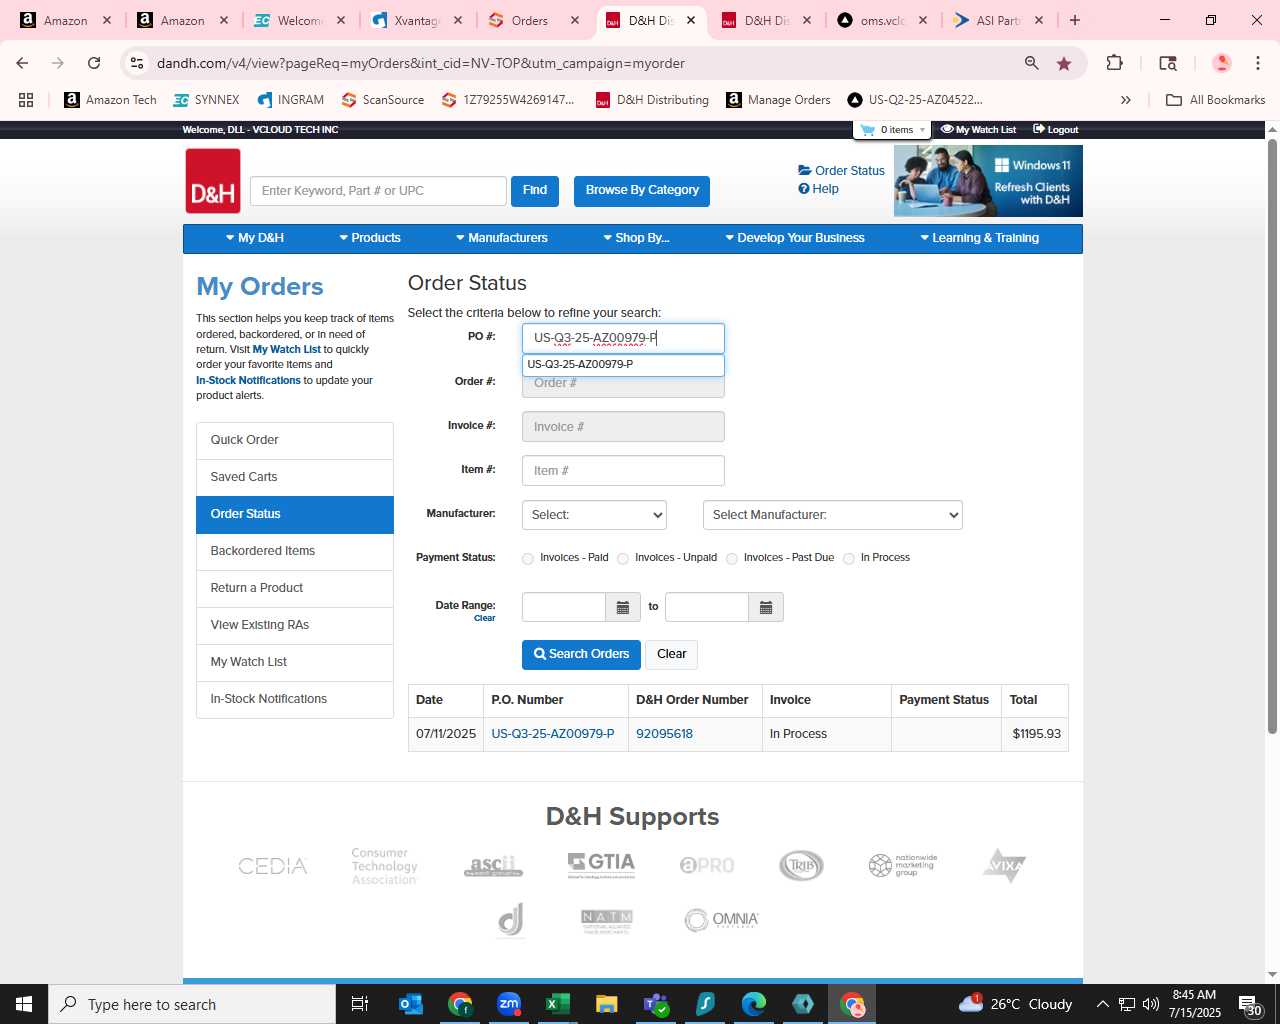This screenshot has height=1024, width=1280.
Task: Click the zoom magnifier icon in address bar
Action: [1031, 63]
